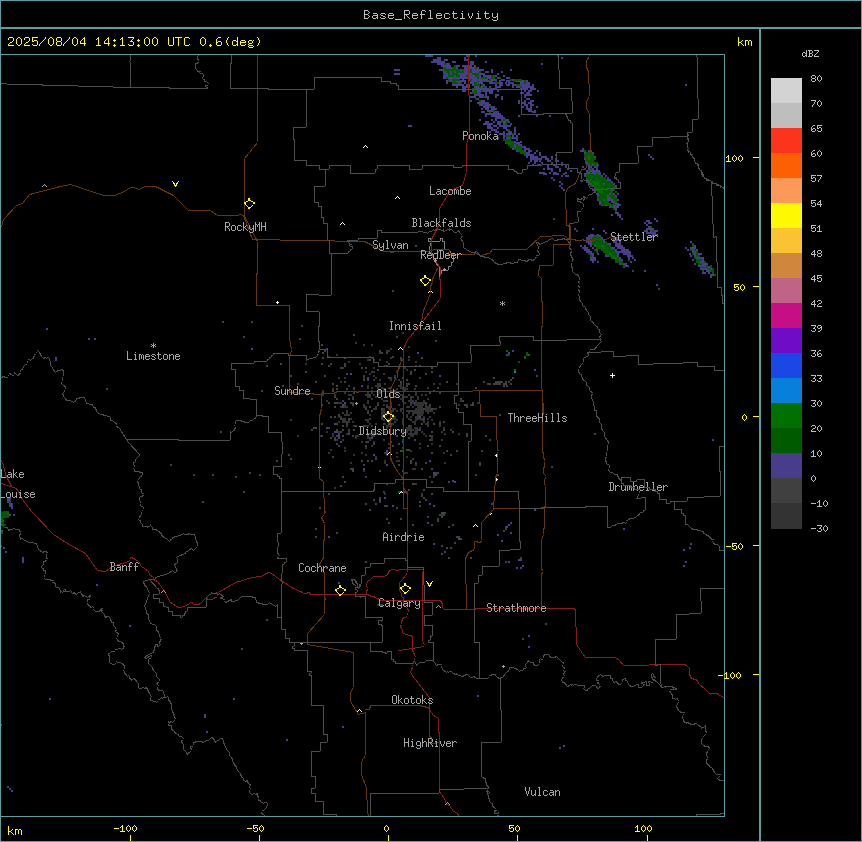
Task: Click the Calgary city label
Action: (400, 603)
